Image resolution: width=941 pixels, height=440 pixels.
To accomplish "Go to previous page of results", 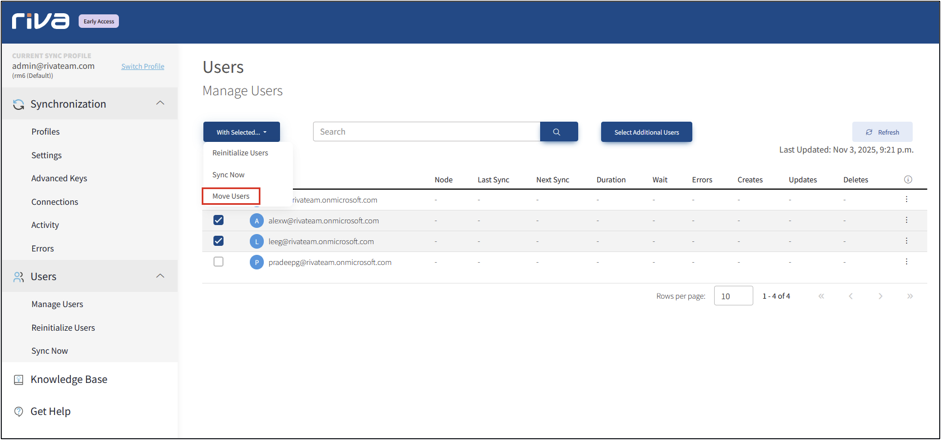I will 850,296.
